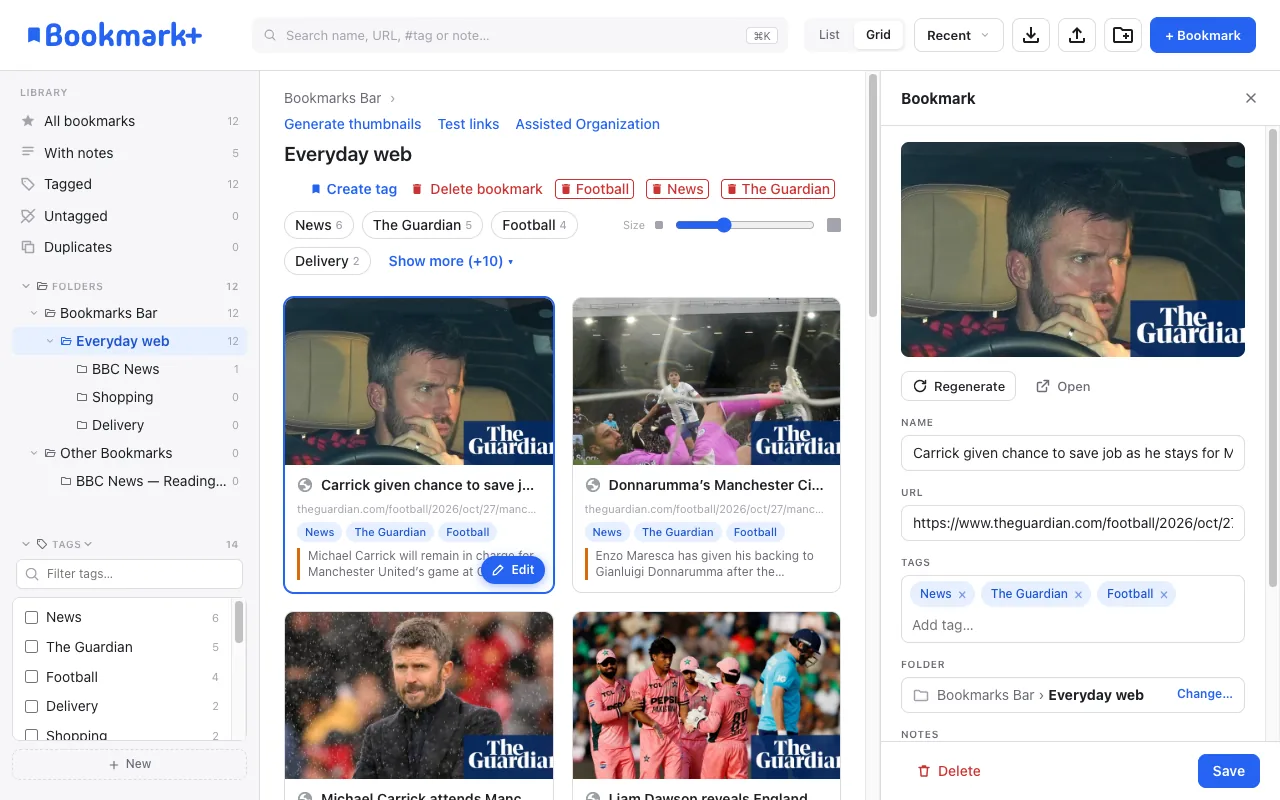Select the Tagged library item

point(130,184)
